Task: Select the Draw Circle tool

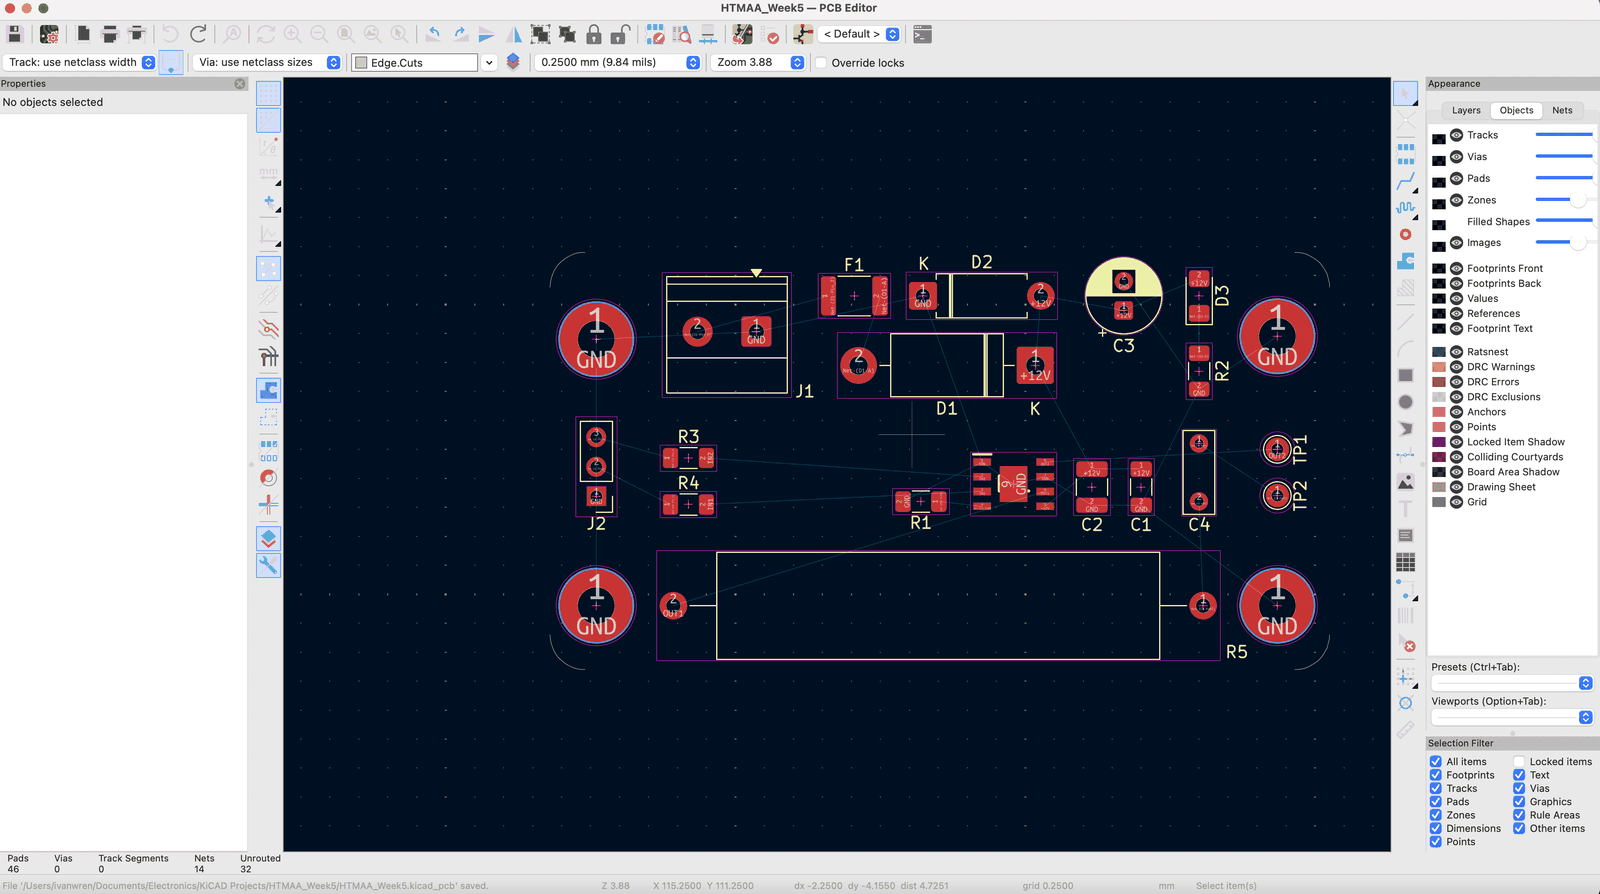Action: click(x=1406, y=402)
